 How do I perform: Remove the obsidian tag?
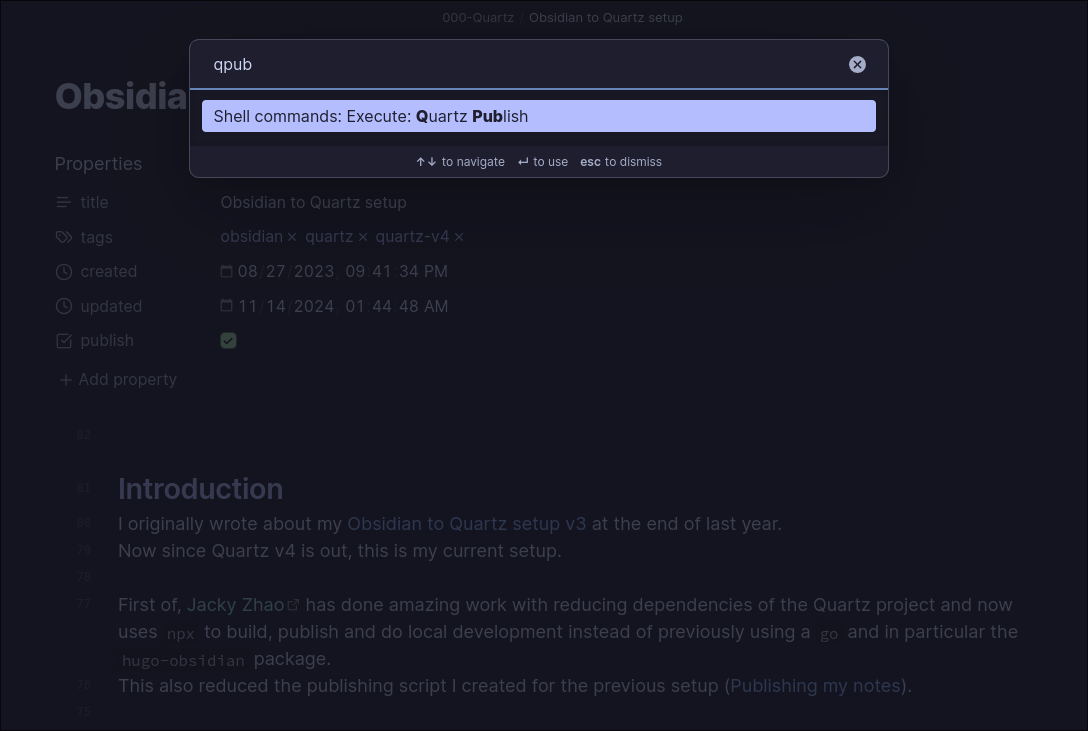pyautogui.click(x=292, y=237)
